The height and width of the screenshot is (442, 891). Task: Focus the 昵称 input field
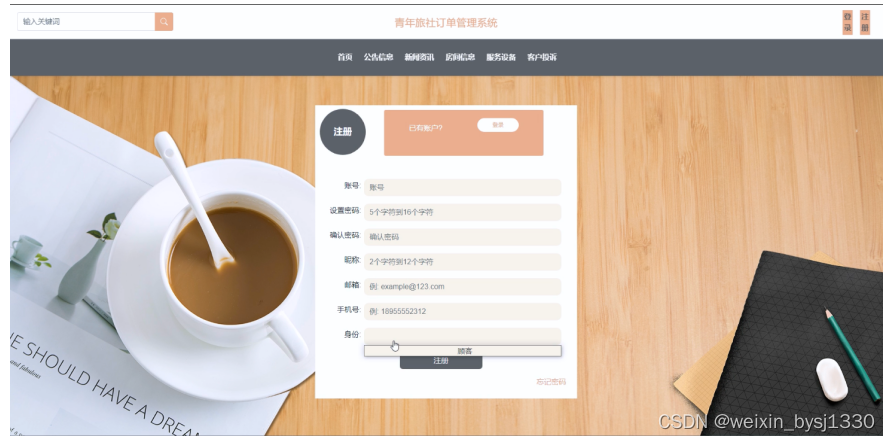point(463,262)
